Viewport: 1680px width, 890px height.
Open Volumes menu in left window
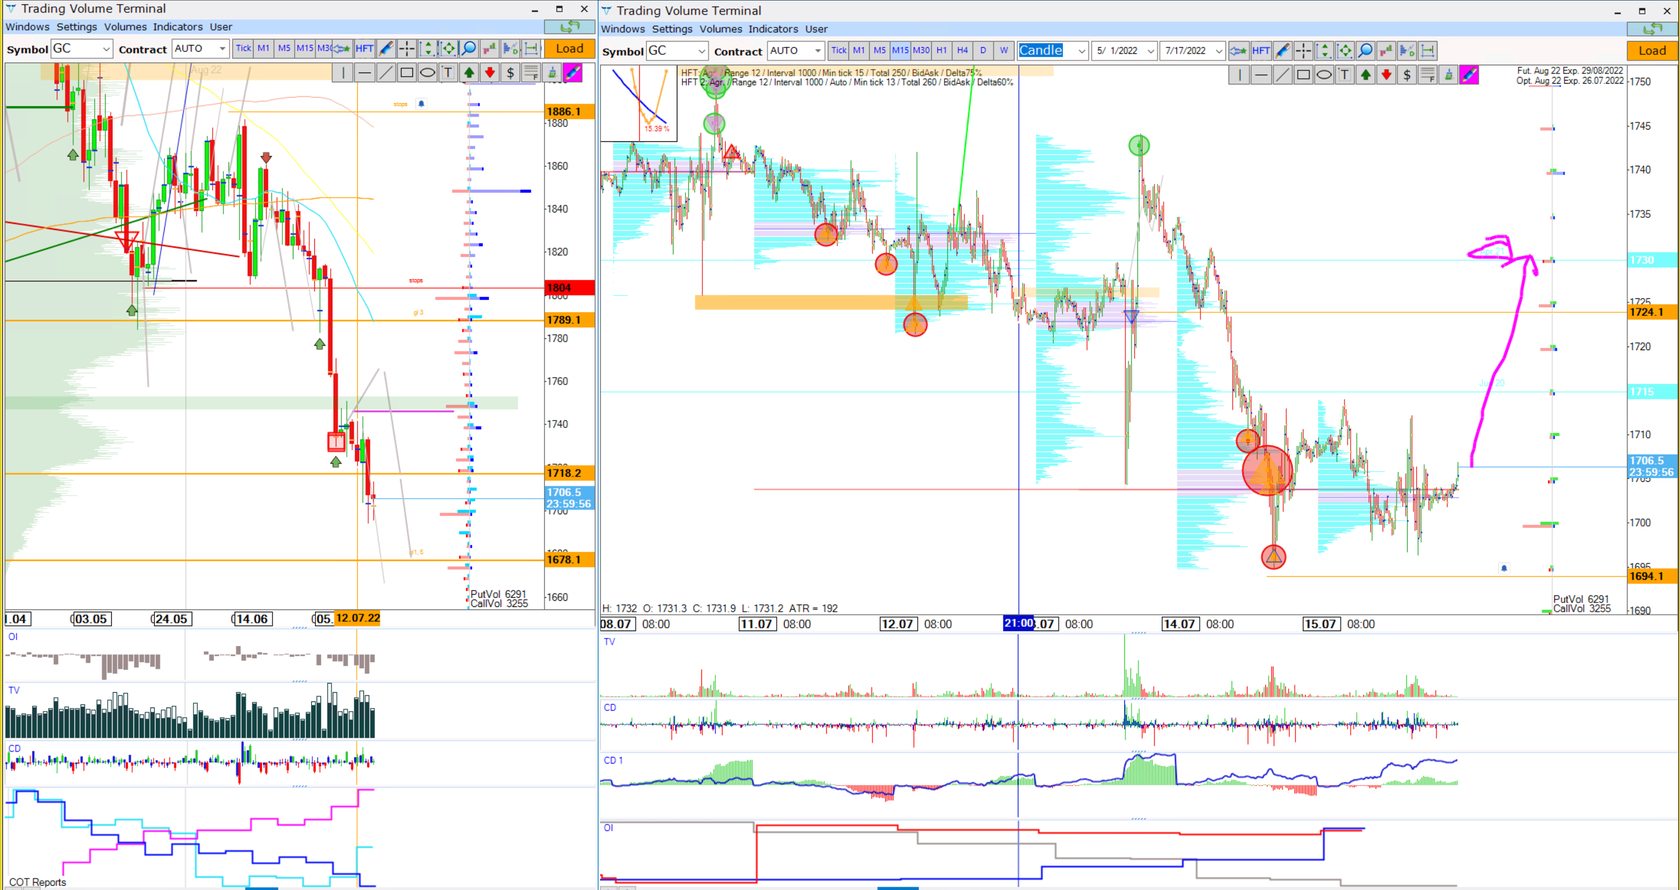[x=125, y=27]
